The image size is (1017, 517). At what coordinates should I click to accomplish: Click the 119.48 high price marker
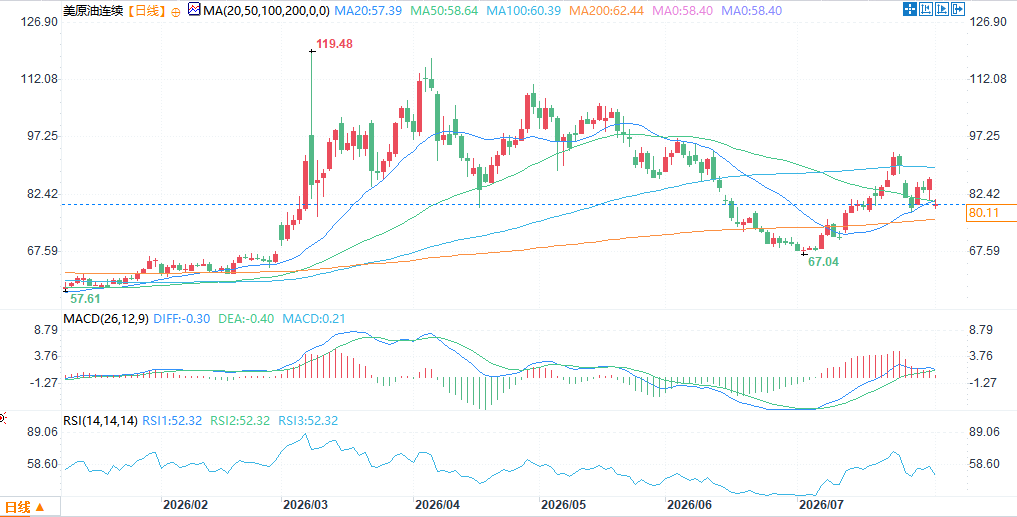(x=334, y=44)
